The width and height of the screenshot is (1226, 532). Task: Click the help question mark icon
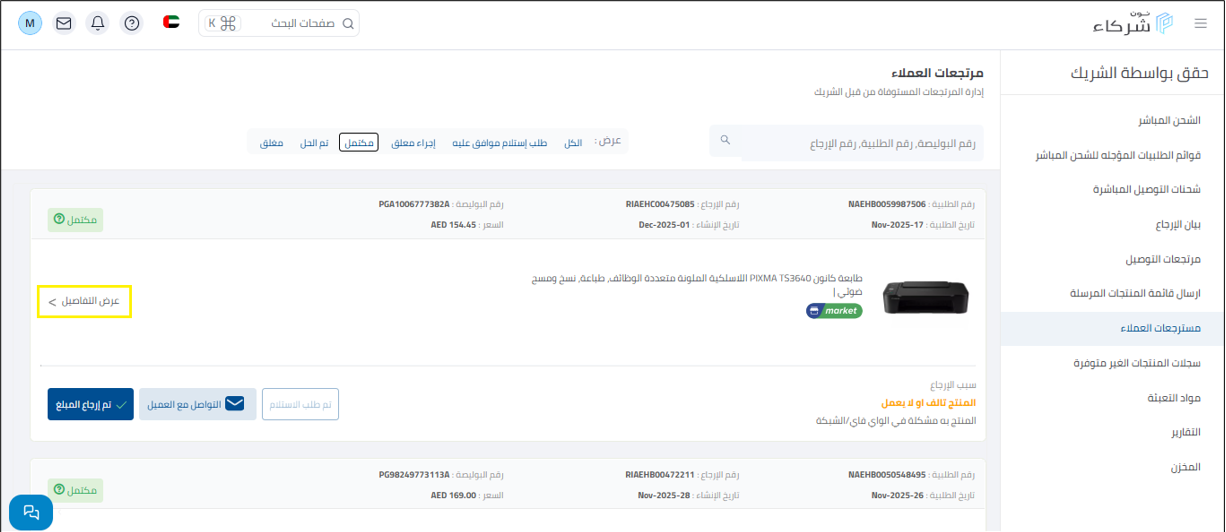pos(131,23)
